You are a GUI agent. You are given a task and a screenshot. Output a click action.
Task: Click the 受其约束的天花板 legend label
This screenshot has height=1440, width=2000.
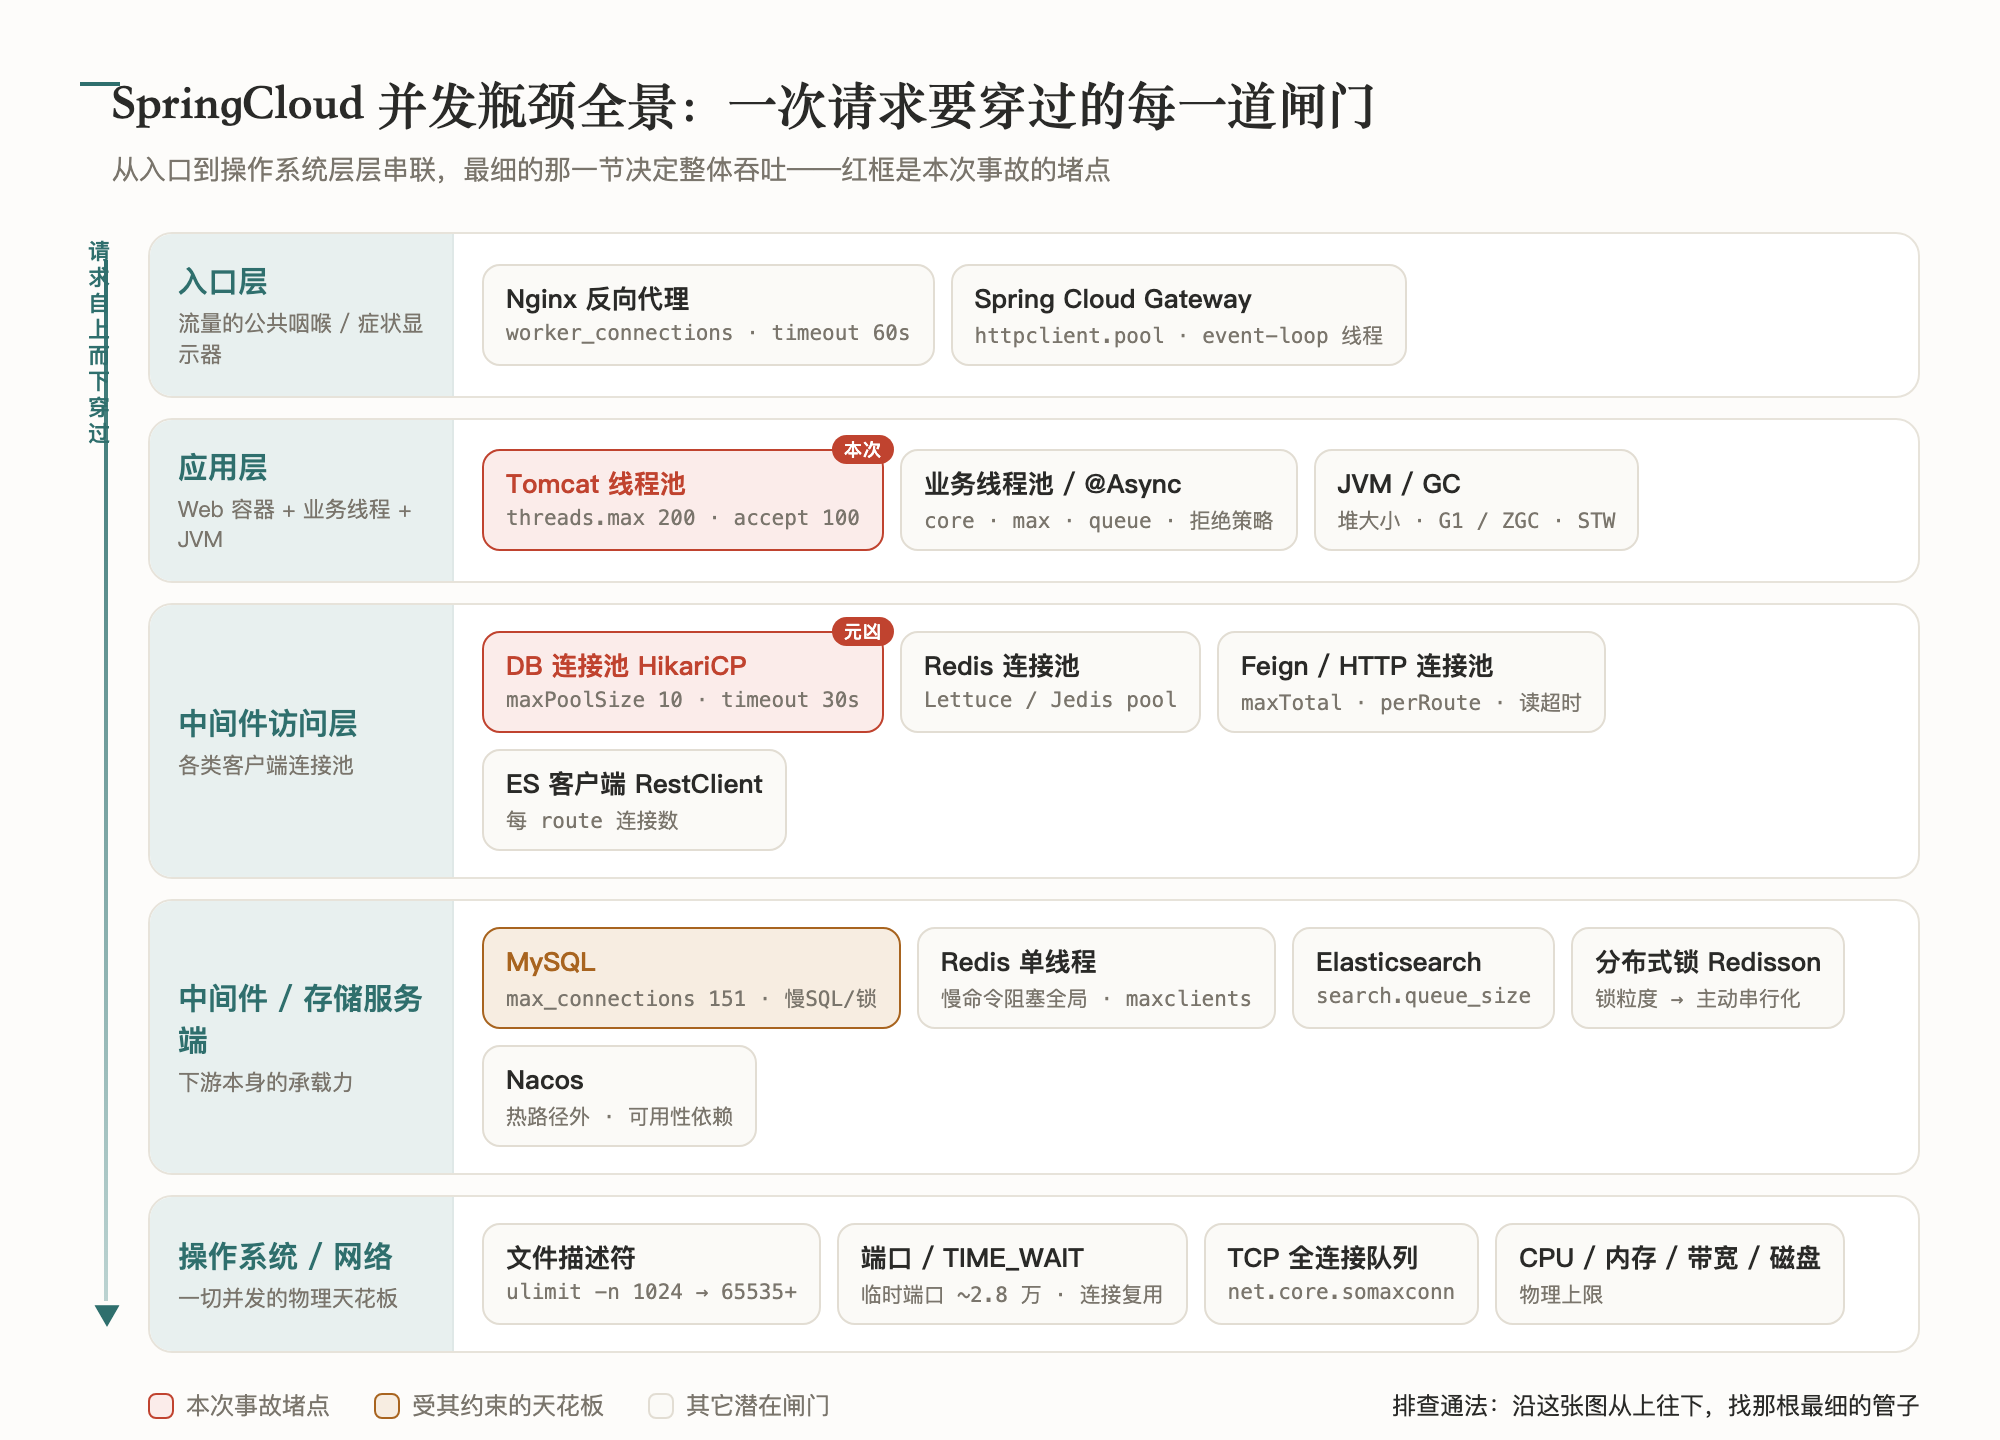[x=508, y=1406]
